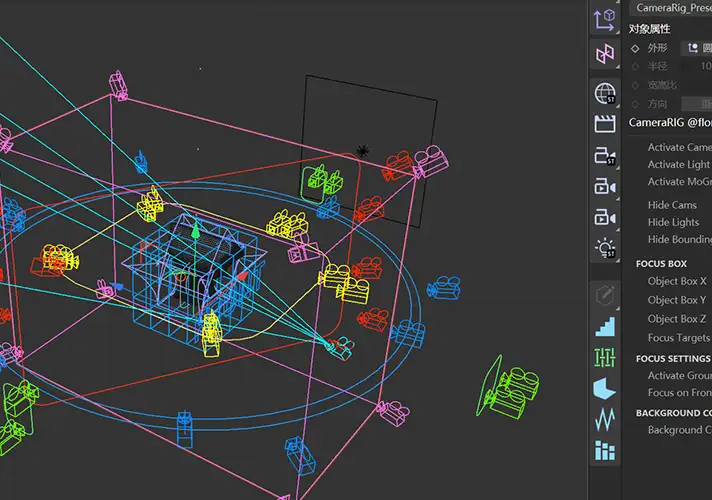Click the Object Box Y label
Viewport: 712px width, 500px height.
pos(677,300)
